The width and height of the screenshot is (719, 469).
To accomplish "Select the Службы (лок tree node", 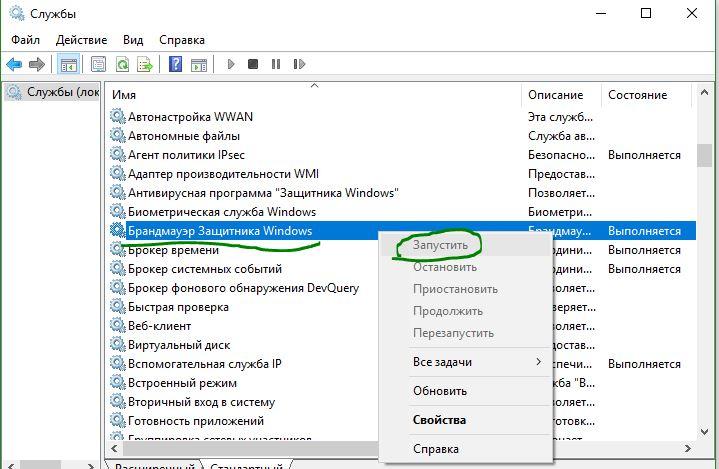I will 52,92.
